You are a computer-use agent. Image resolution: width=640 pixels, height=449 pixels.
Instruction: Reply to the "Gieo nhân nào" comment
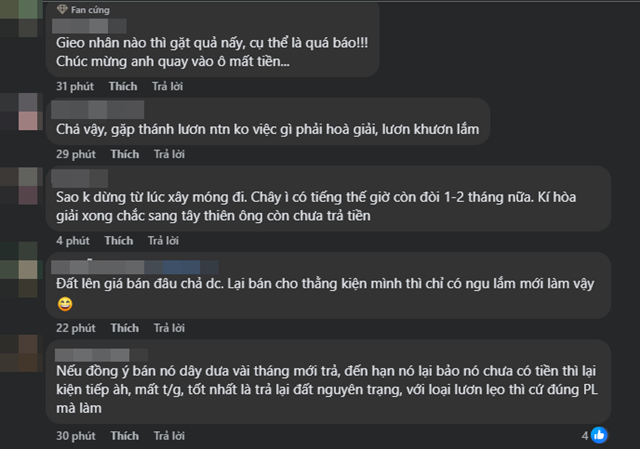(166, 85)
